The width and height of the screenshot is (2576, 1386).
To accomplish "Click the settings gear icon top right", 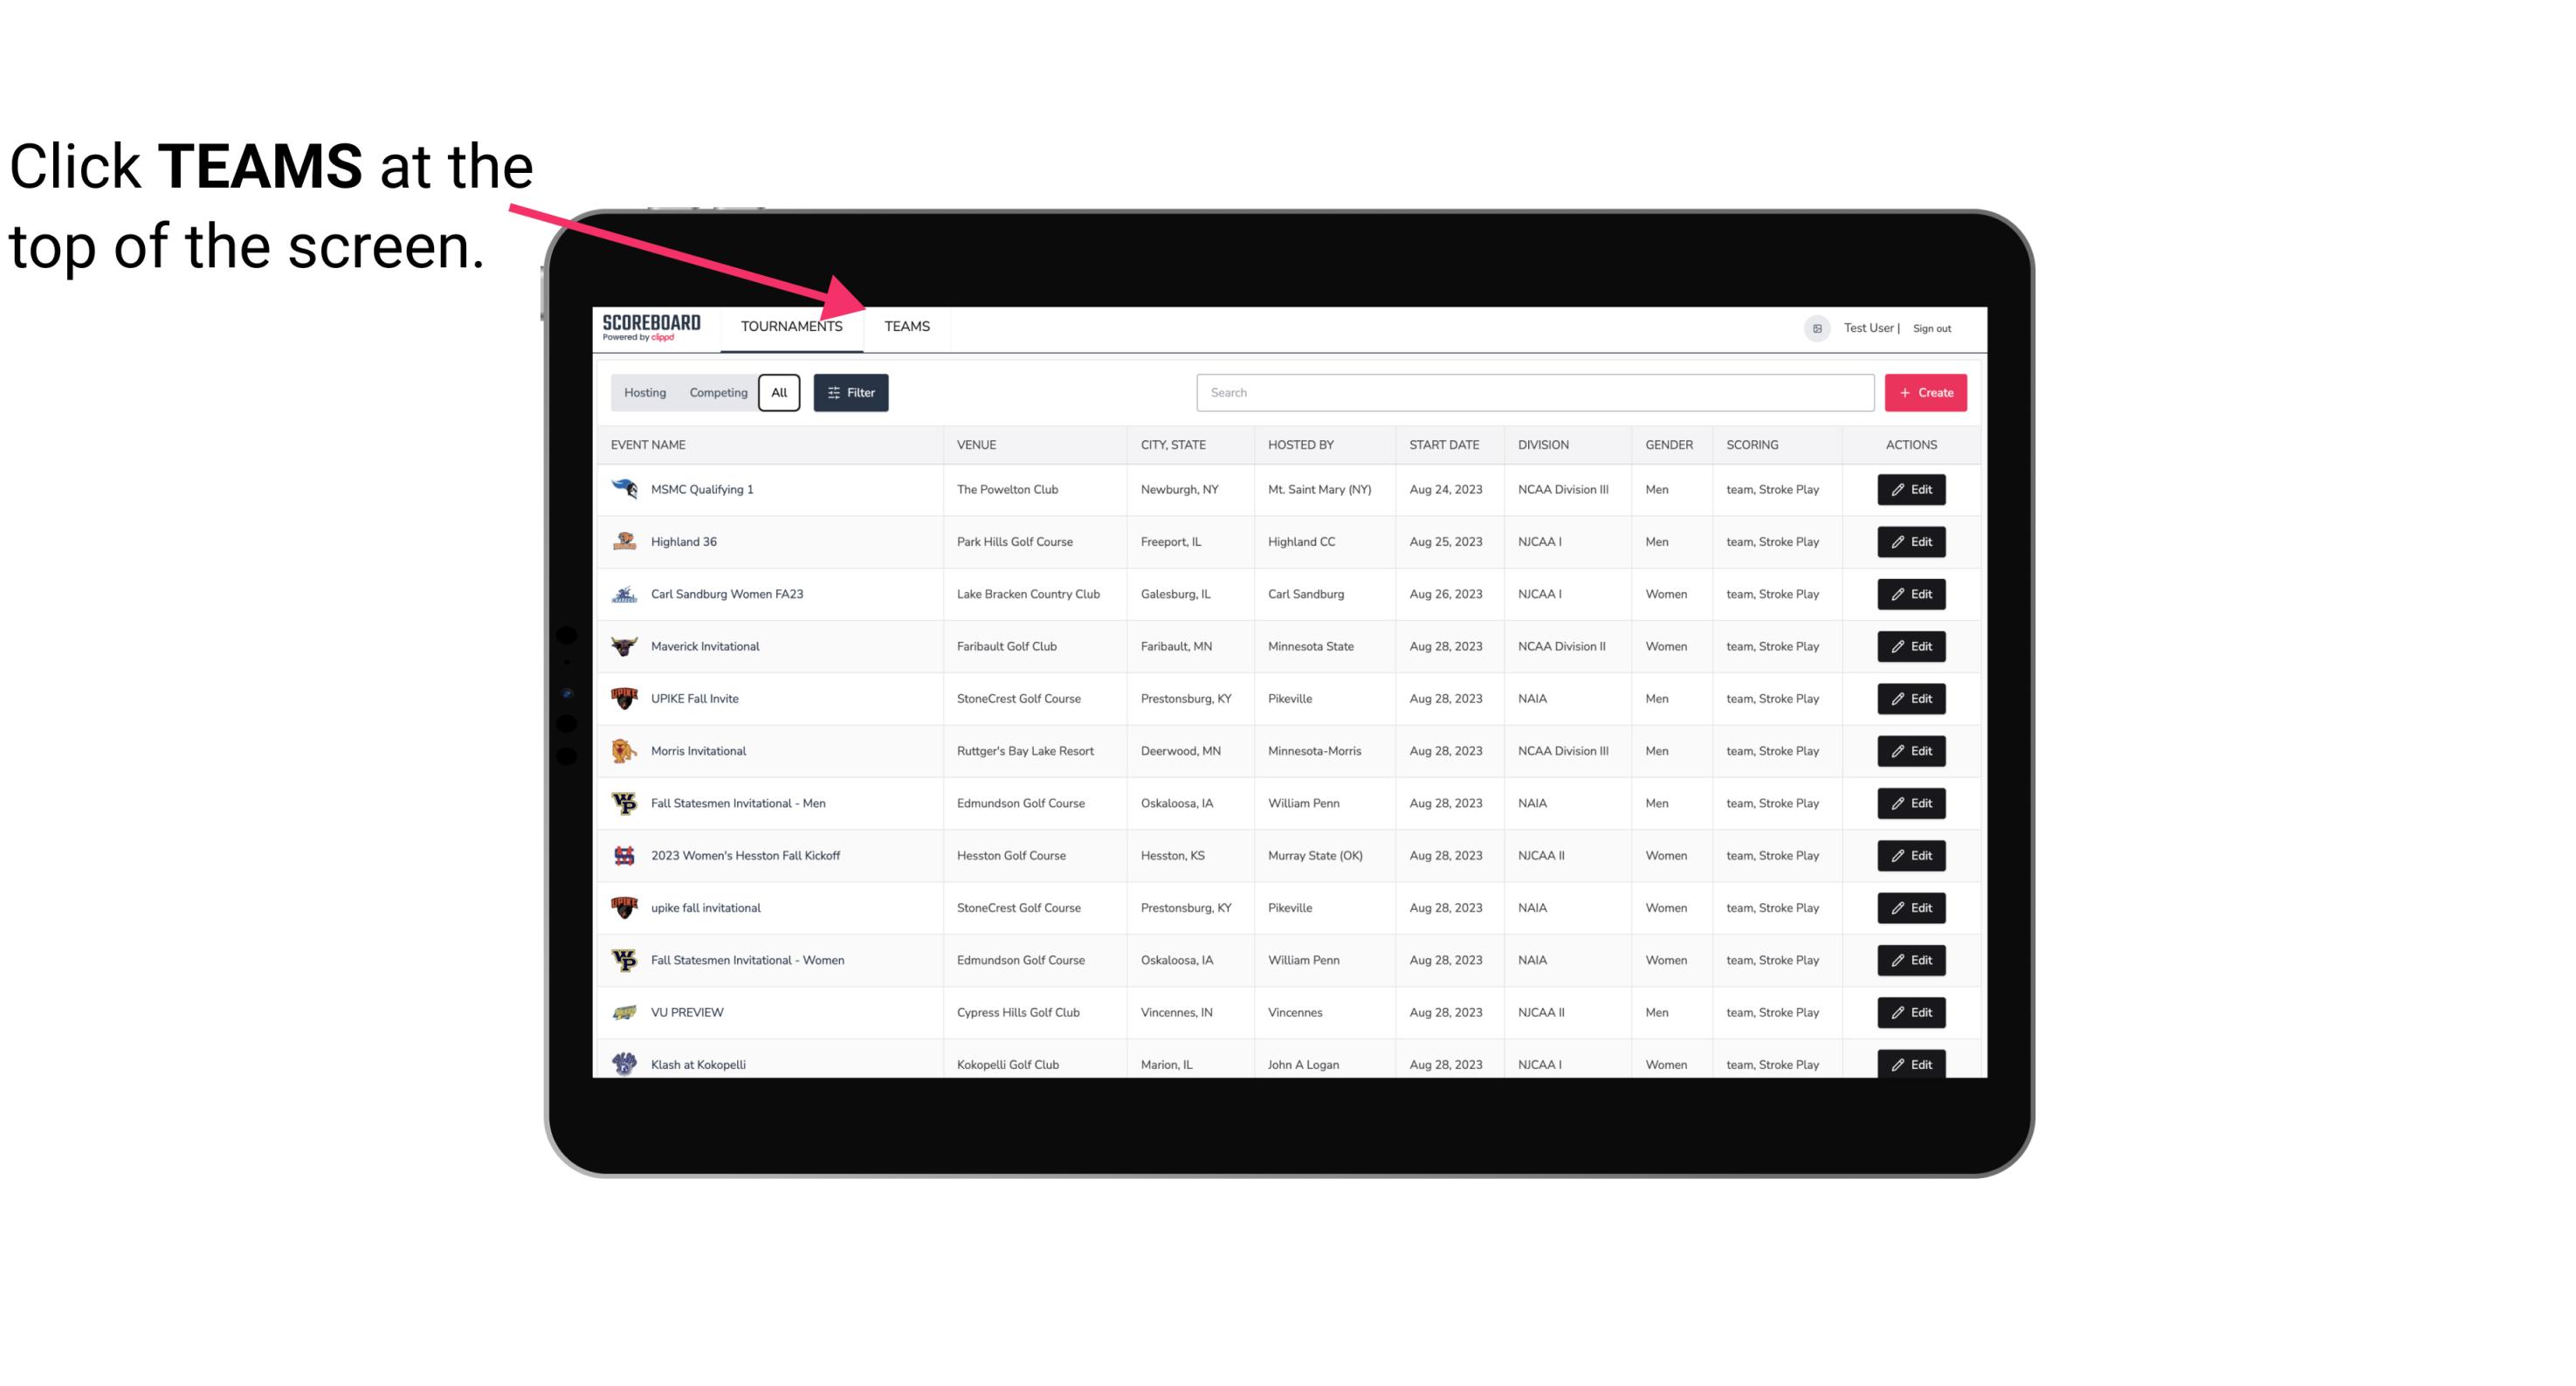I will click(1814, 326).
